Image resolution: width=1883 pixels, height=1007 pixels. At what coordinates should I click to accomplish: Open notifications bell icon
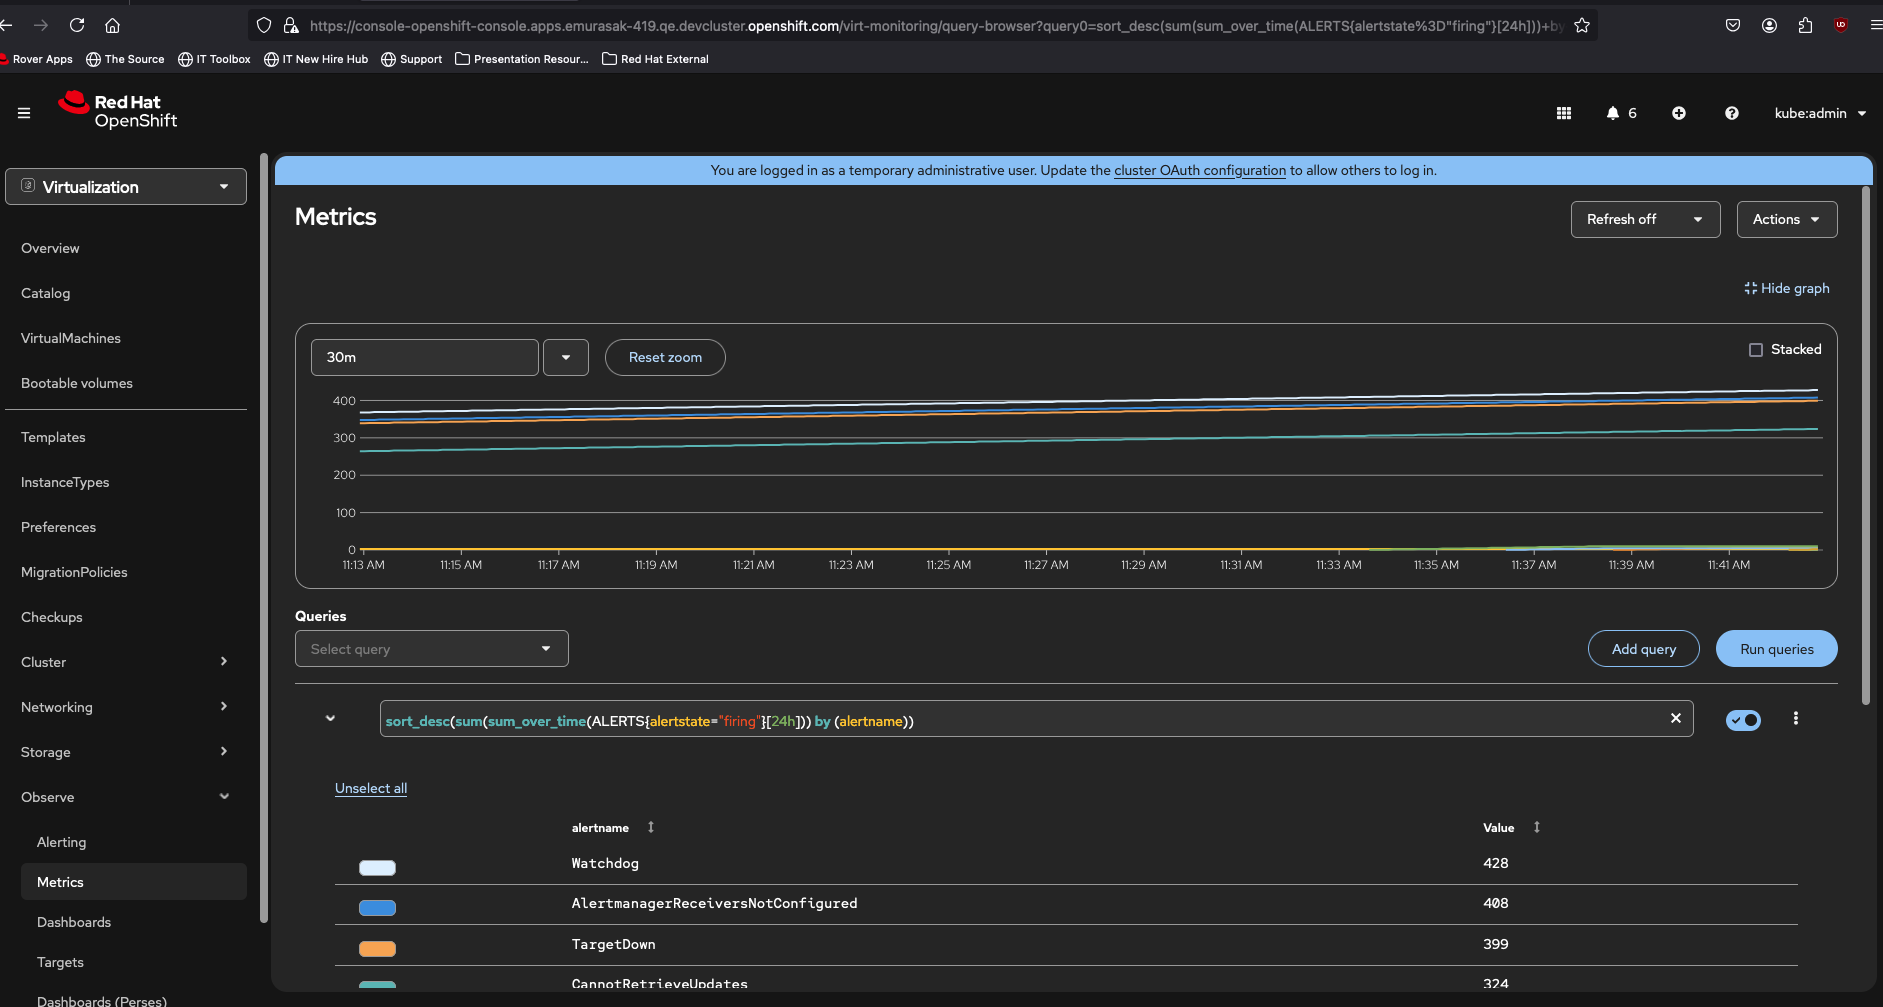coord(1613,113)
